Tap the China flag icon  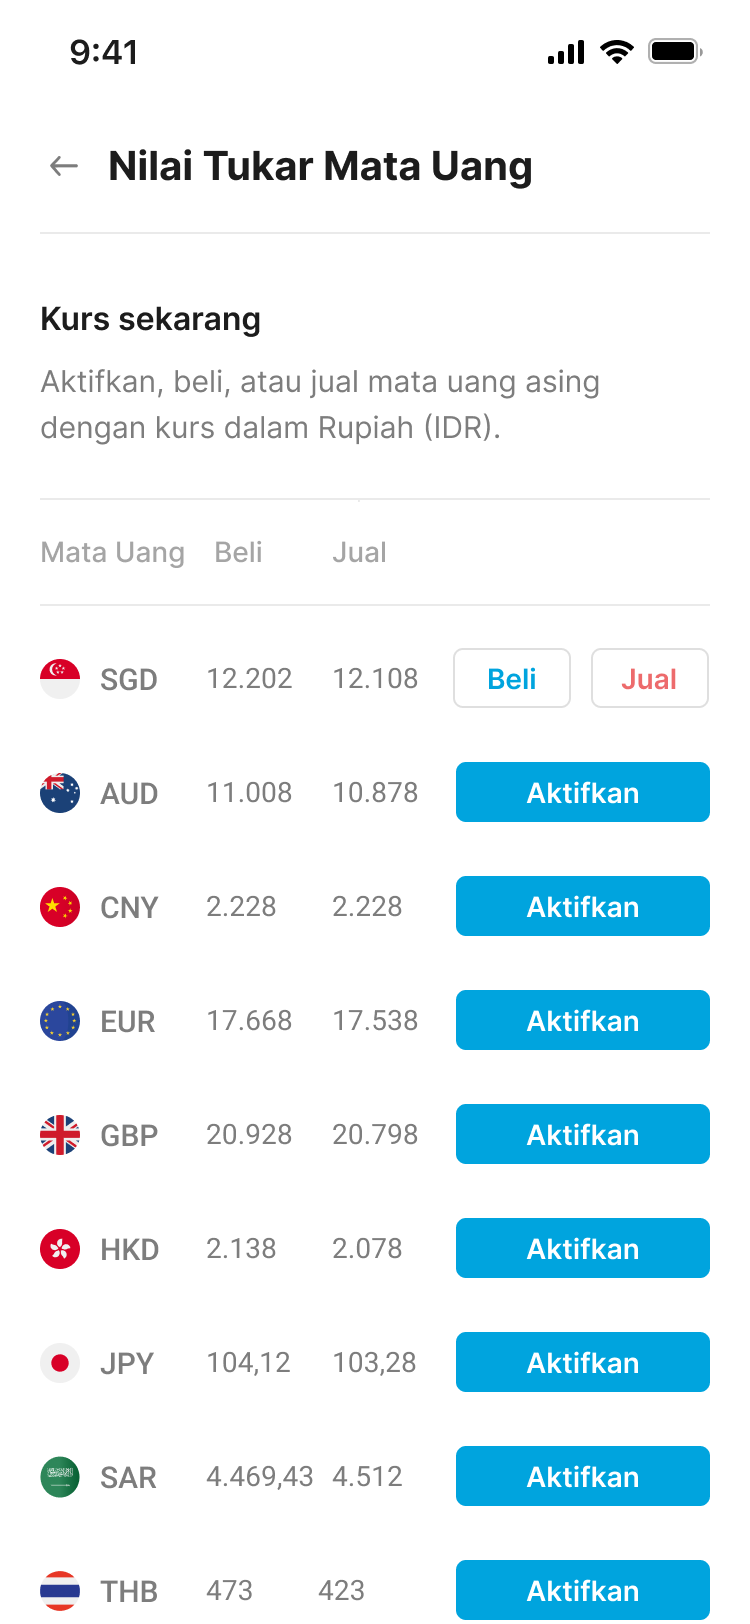pyautogui.click(x=60, y=907)
